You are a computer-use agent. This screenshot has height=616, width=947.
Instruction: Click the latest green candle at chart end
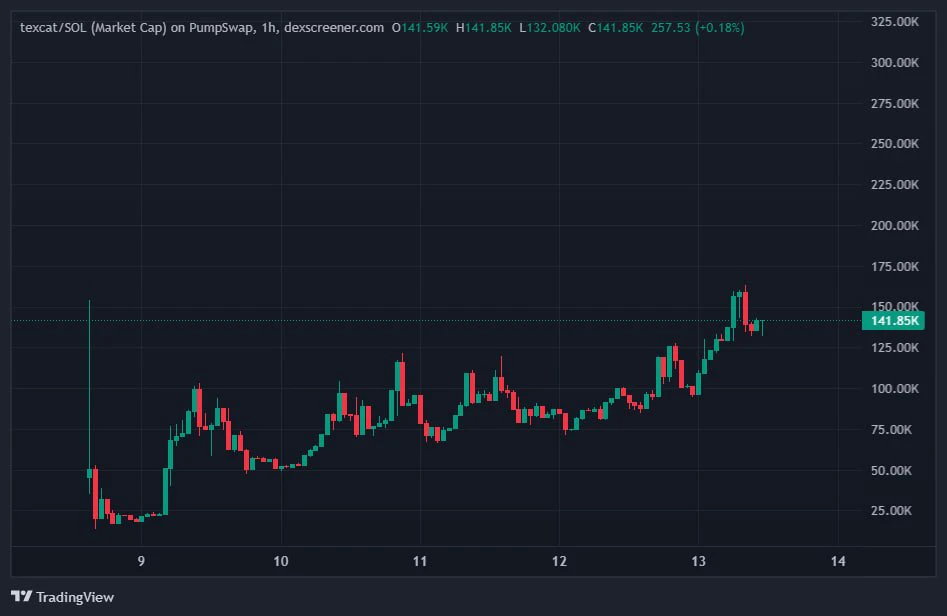pyautogui.click(x=763, y=327)
